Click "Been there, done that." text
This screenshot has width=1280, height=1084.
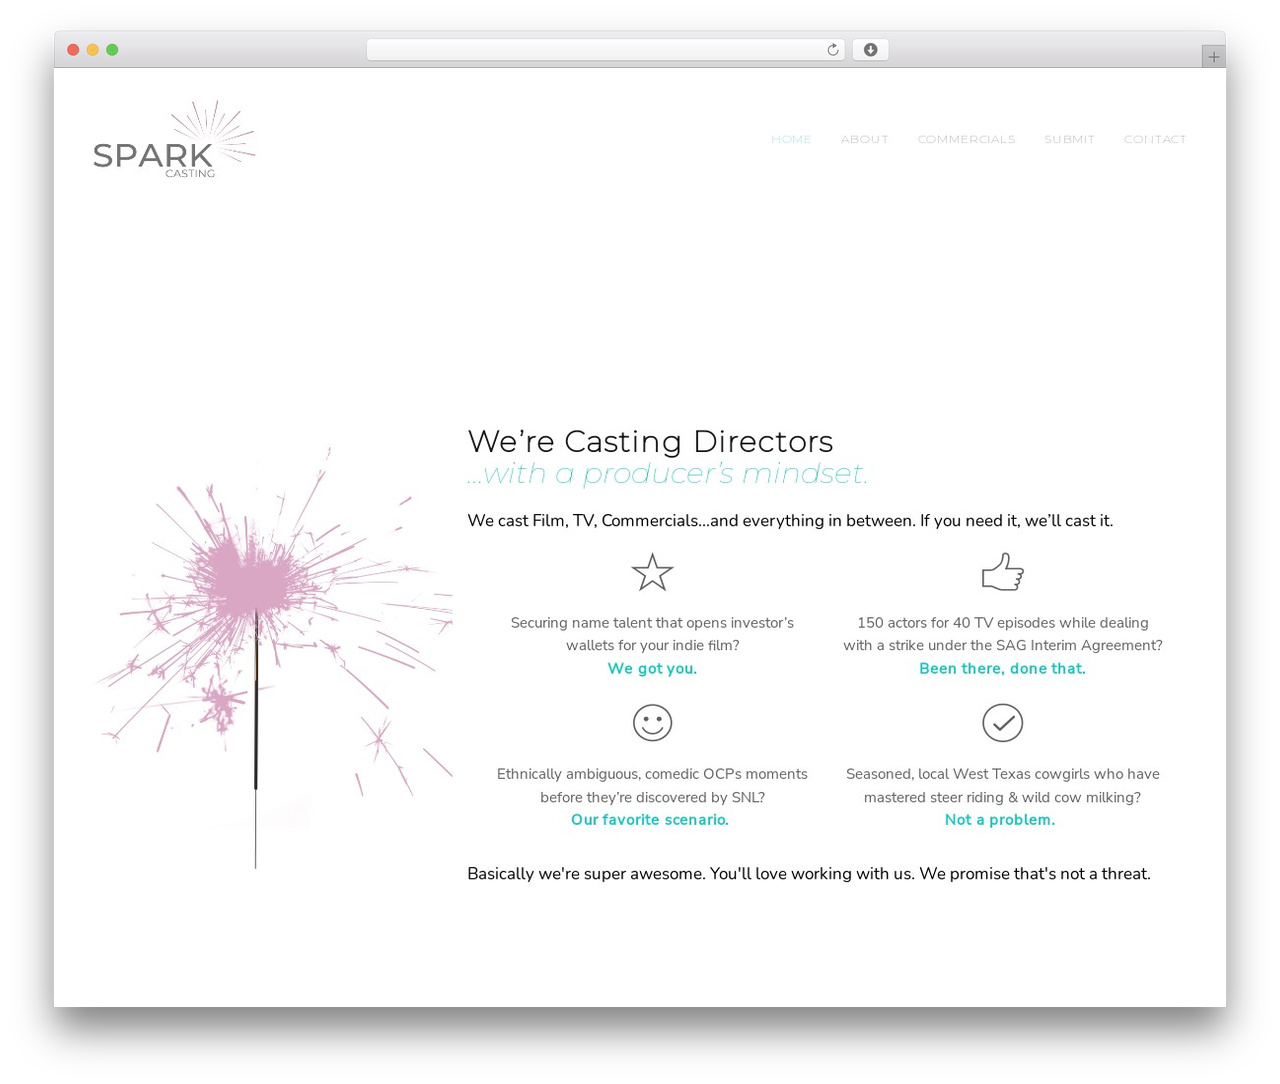click(1002, 668)
